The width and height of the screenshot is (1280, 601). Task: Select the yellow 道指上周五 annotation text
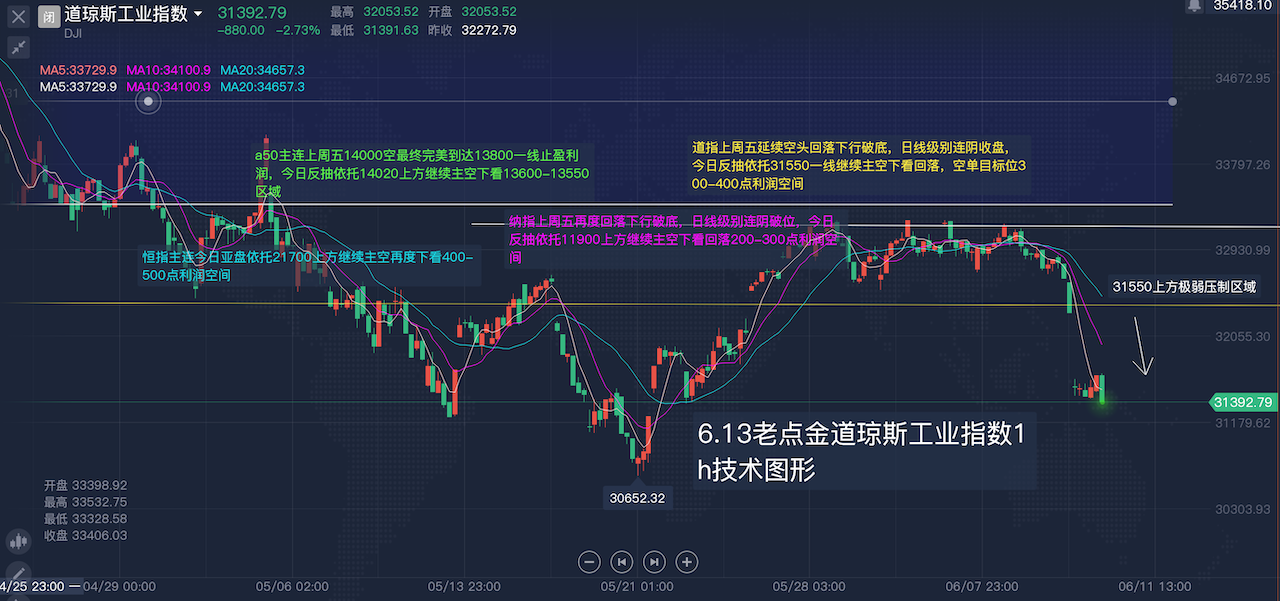click(x=861, y=165)
